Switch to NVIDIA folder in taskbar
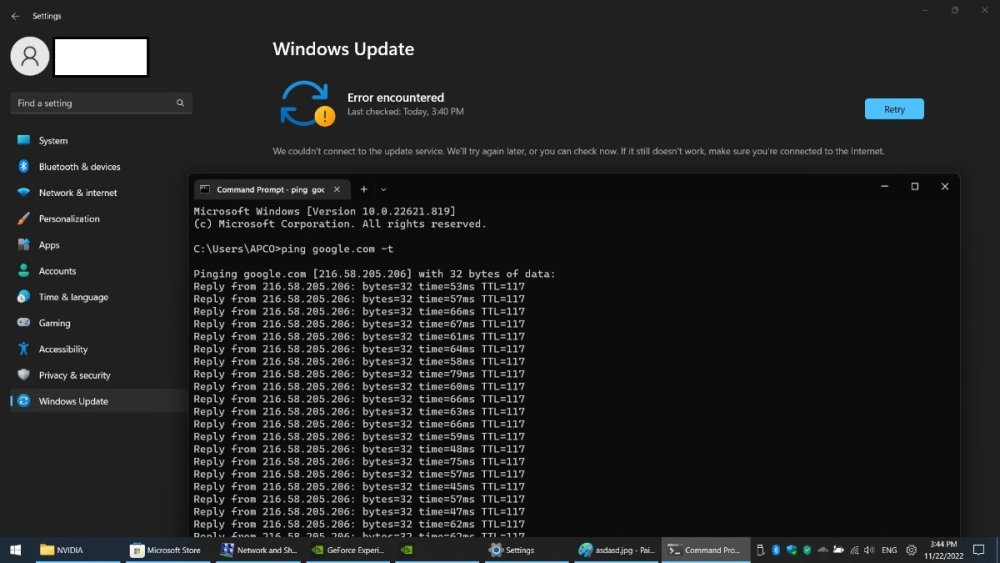 (x=77, y=550)
